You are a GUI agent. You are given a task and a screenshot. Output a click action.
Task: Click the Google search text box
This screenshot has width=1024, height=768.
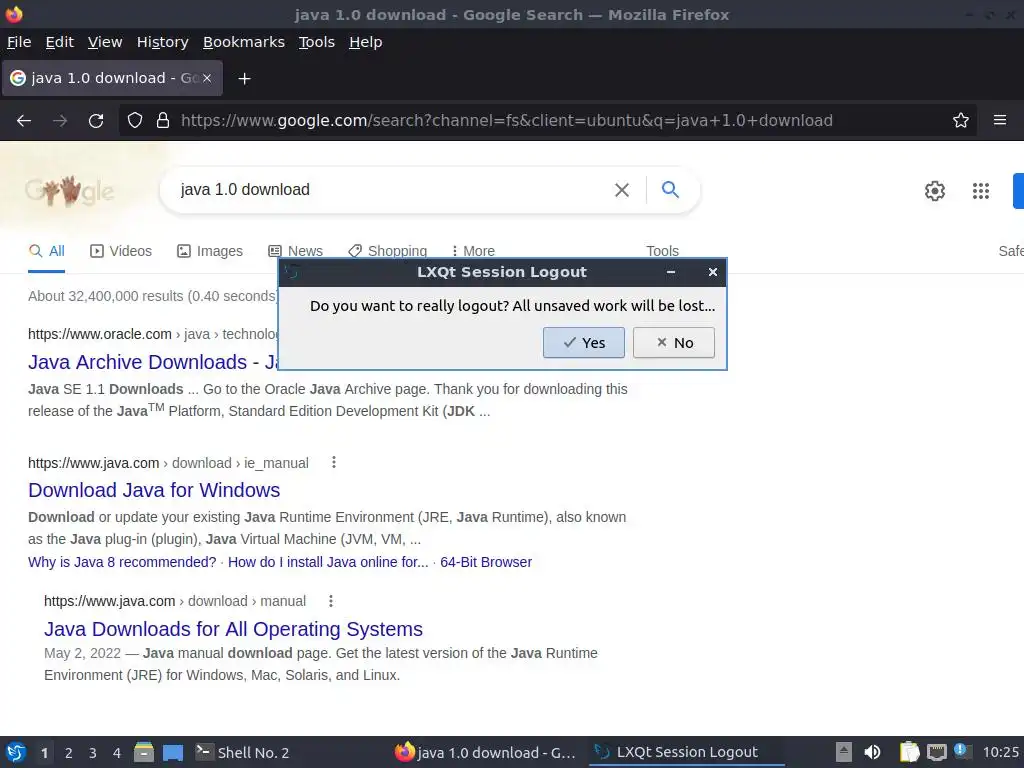391,189
